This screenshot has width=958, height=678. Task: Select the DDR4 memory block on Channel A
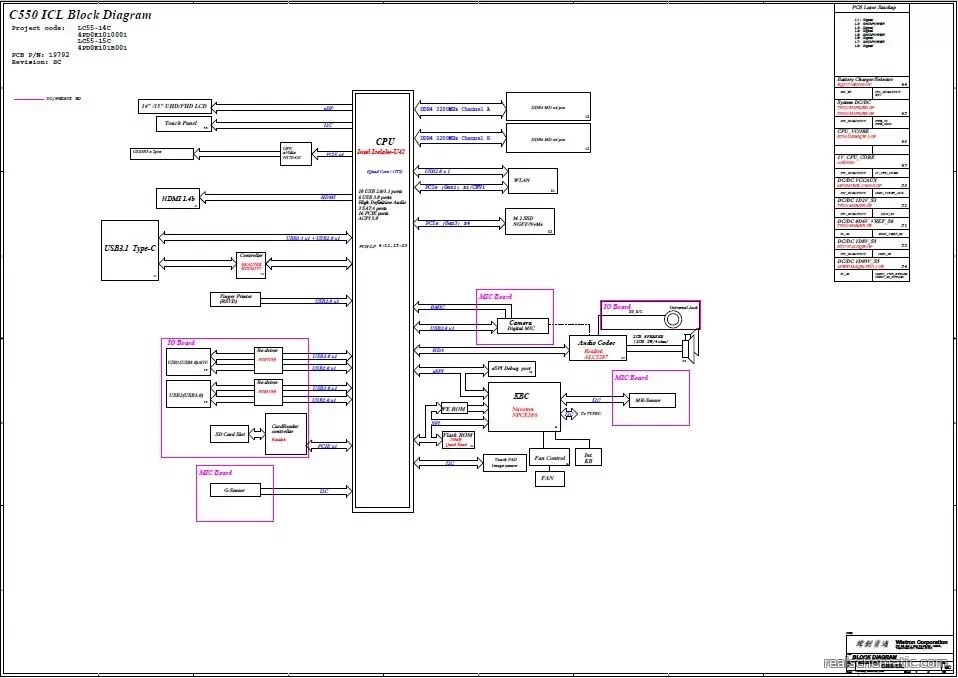(x=548, y=107)
